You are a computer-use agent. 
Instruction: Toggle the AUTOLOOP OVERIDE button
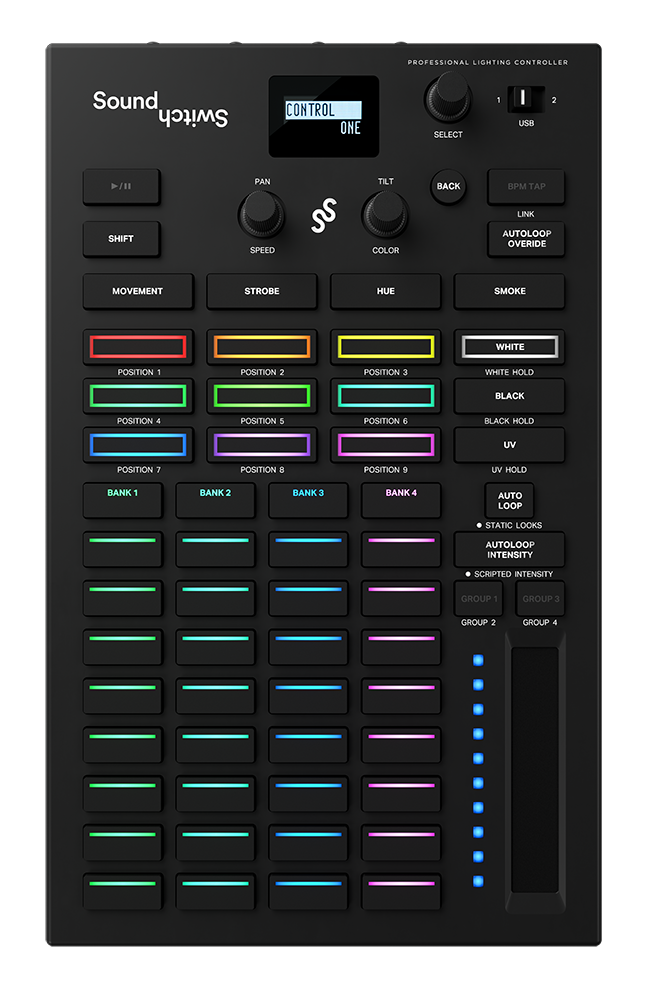coord(526,239)
